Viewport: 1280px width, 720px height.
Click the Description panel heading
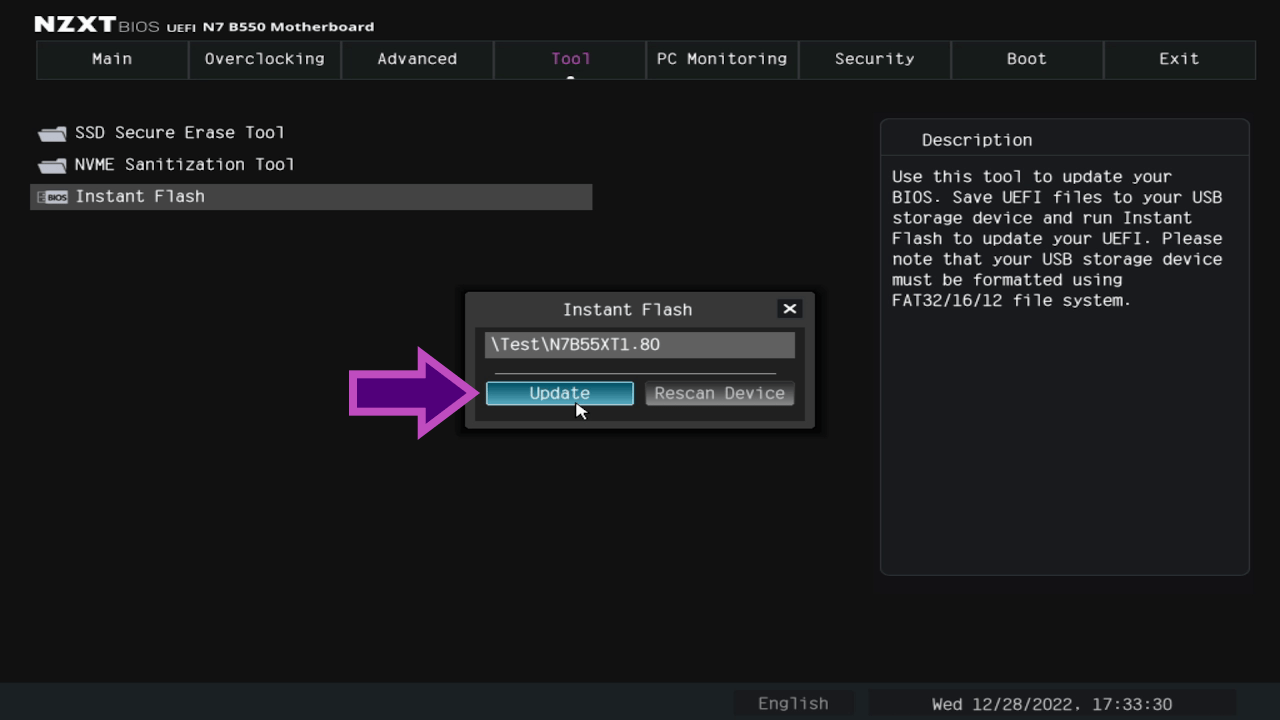coord(977,140)
